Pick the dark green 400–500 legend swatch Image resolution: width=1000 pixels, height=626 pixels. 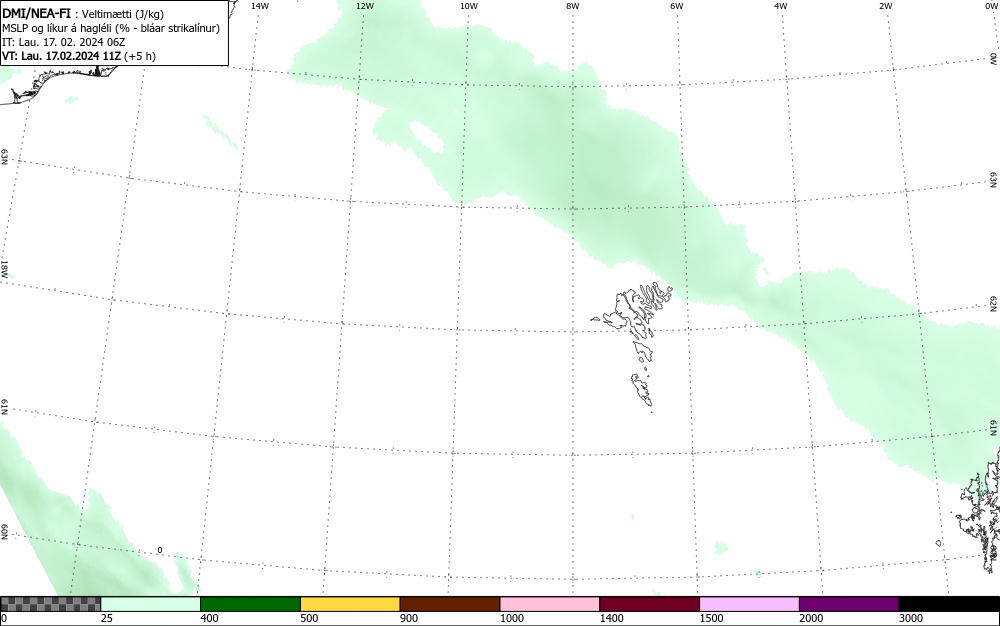point(250,604)
